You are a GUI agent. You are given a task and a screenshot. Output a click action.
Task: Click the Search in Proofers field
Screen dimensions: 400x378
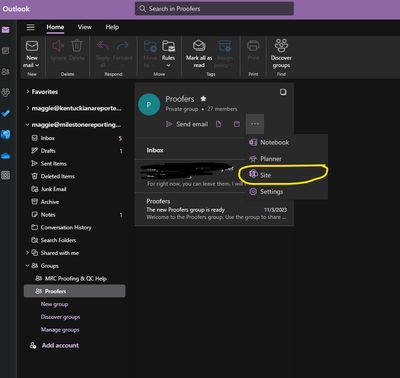[x=214, y=9]
